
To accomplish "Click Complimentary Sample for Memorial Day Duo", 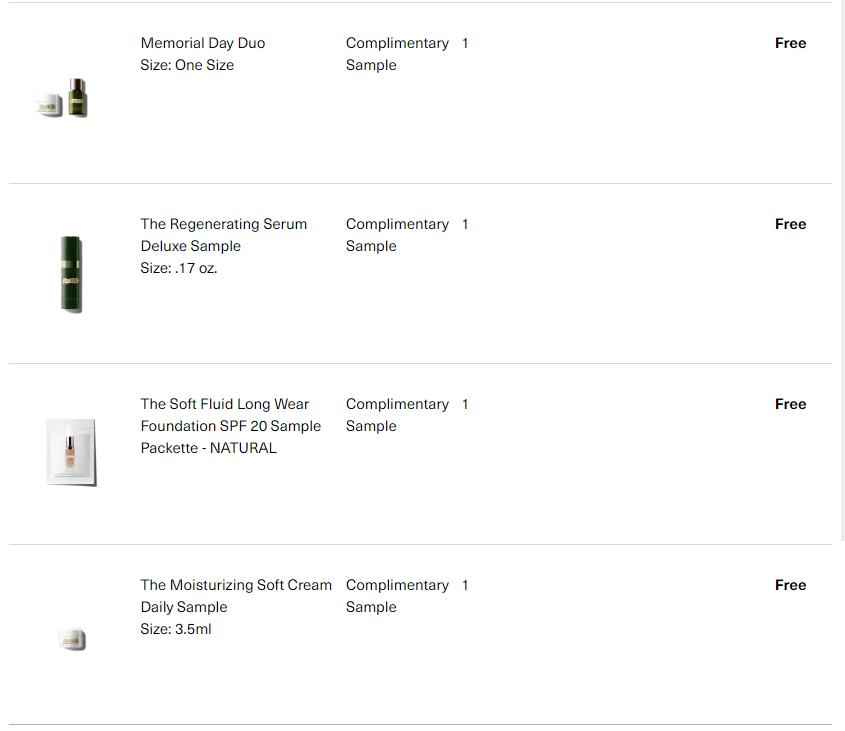I will [x=397, y=54].
